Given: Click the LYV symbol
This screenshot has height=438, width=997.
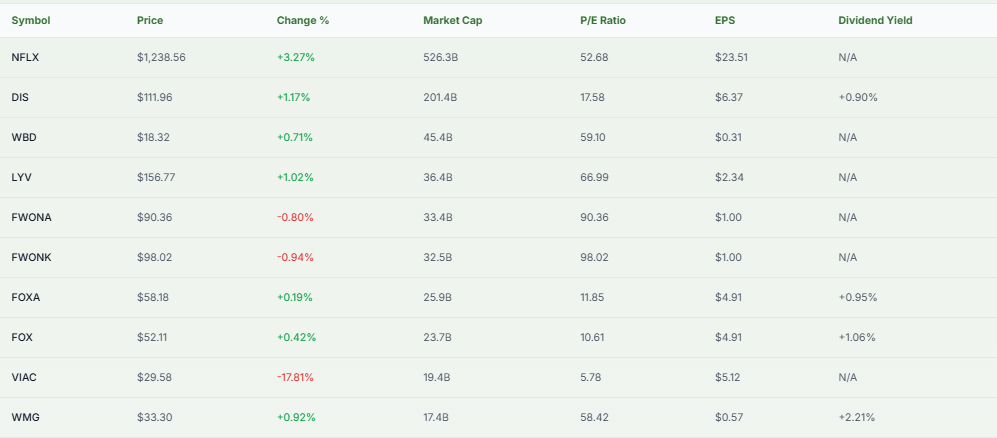Looking at the screenshot, I should tap(22, 177).
